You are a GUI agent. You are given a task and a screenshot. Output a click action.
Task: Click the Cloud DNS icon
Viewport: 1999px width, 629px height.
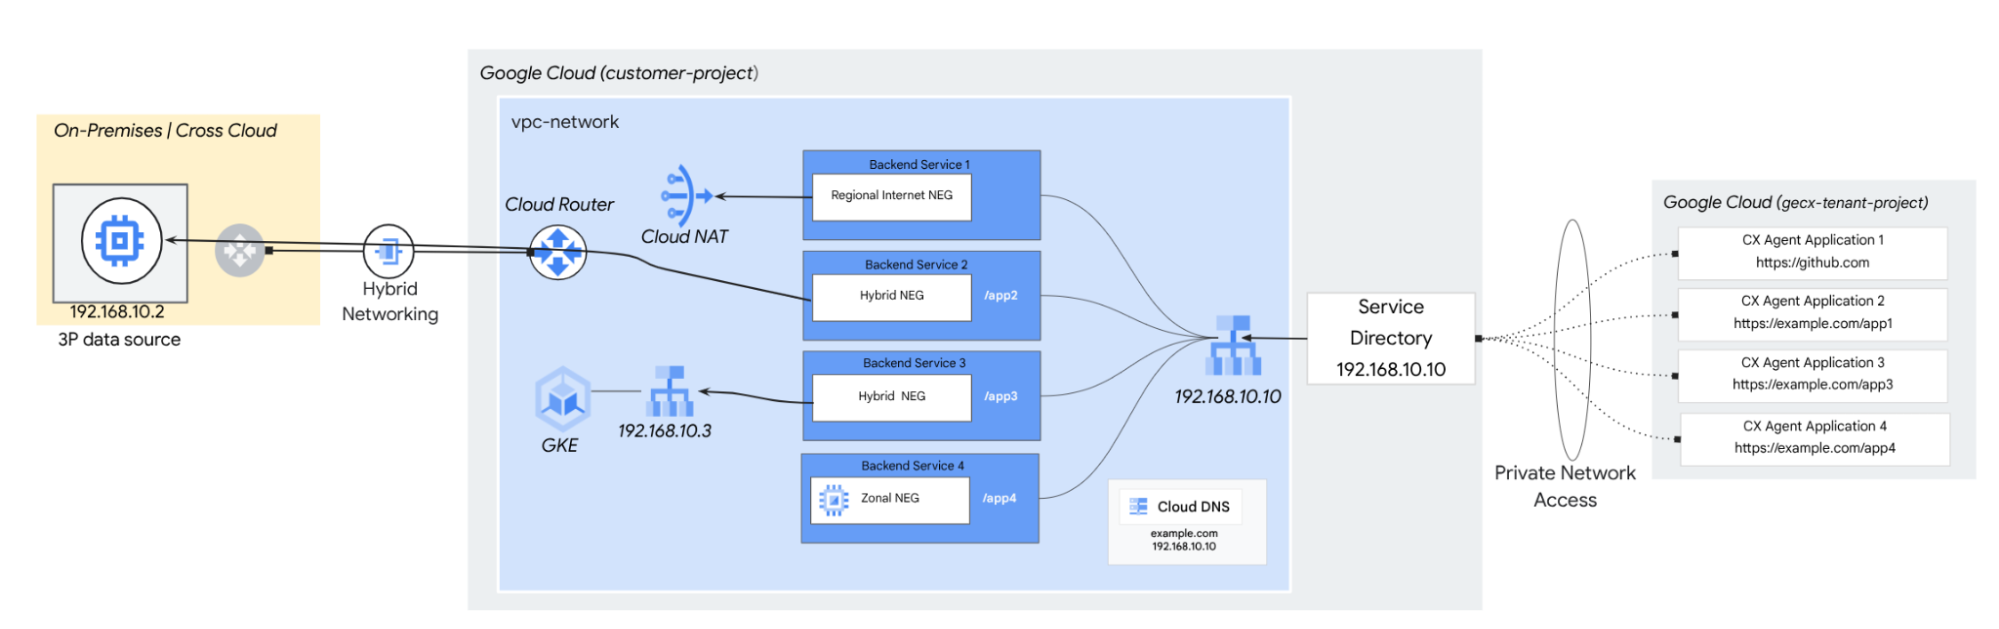pyautogui.click(x=1138, y=506)
